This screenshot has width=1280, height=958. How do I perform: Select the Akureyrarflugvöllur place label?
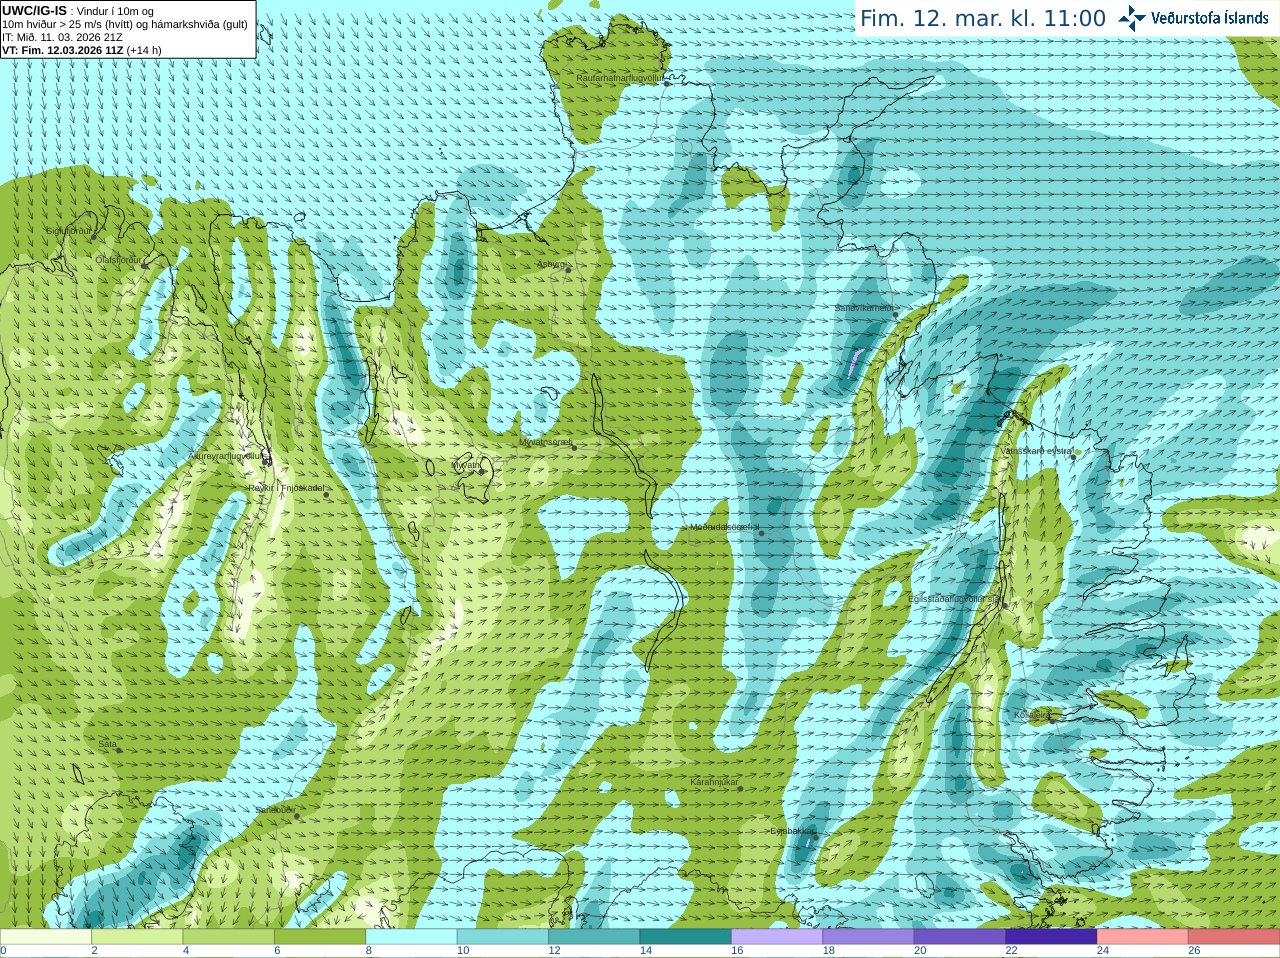[226, 456]
